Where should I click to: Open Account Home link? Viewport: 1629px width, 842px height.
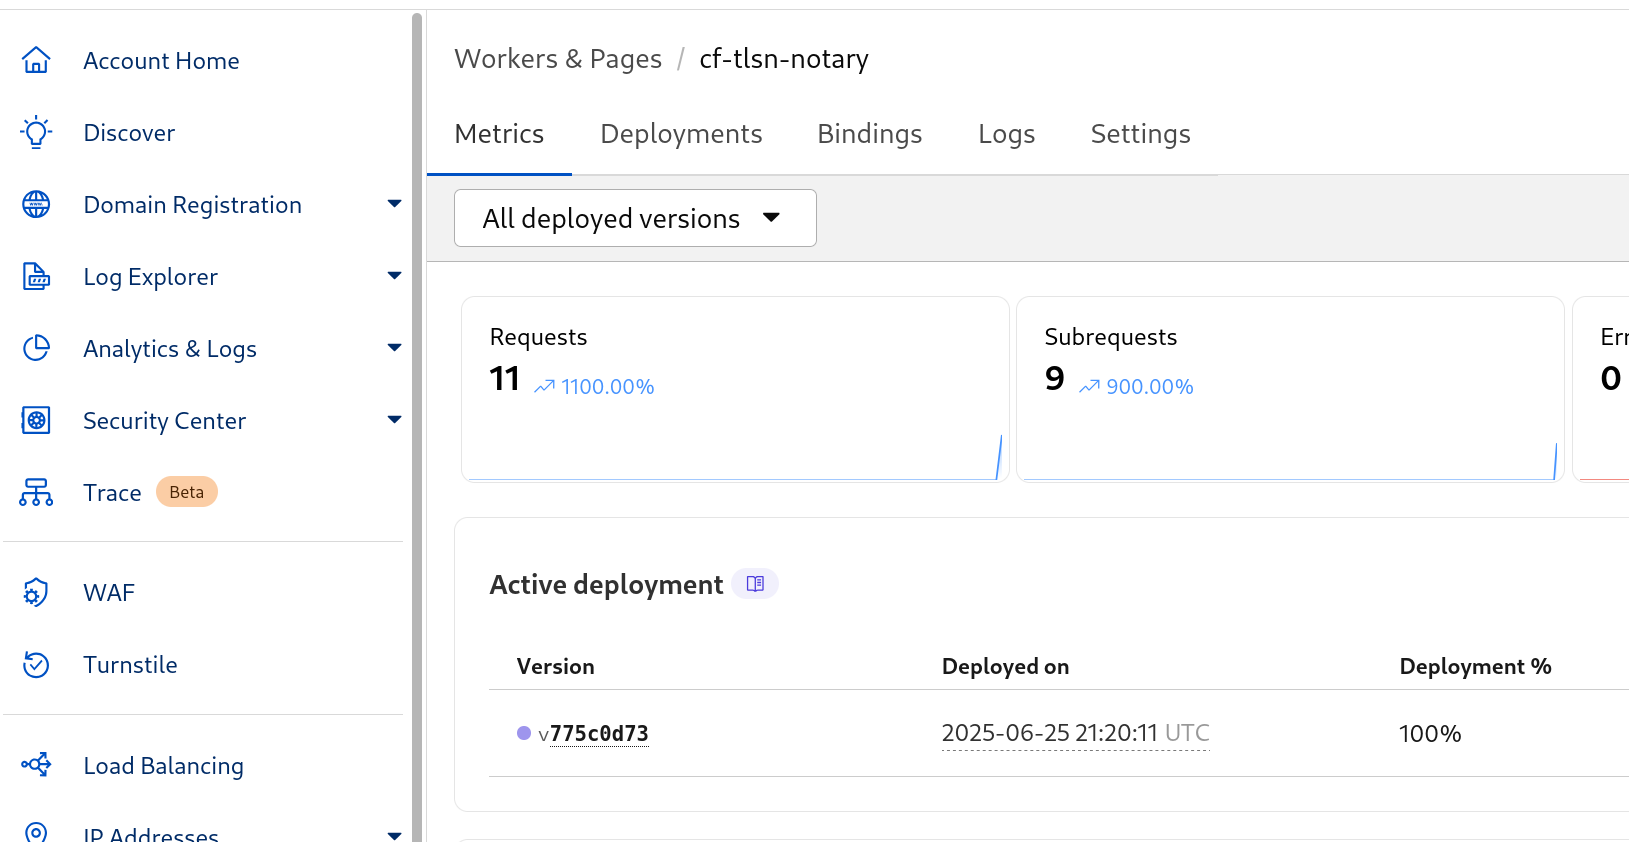161,61
